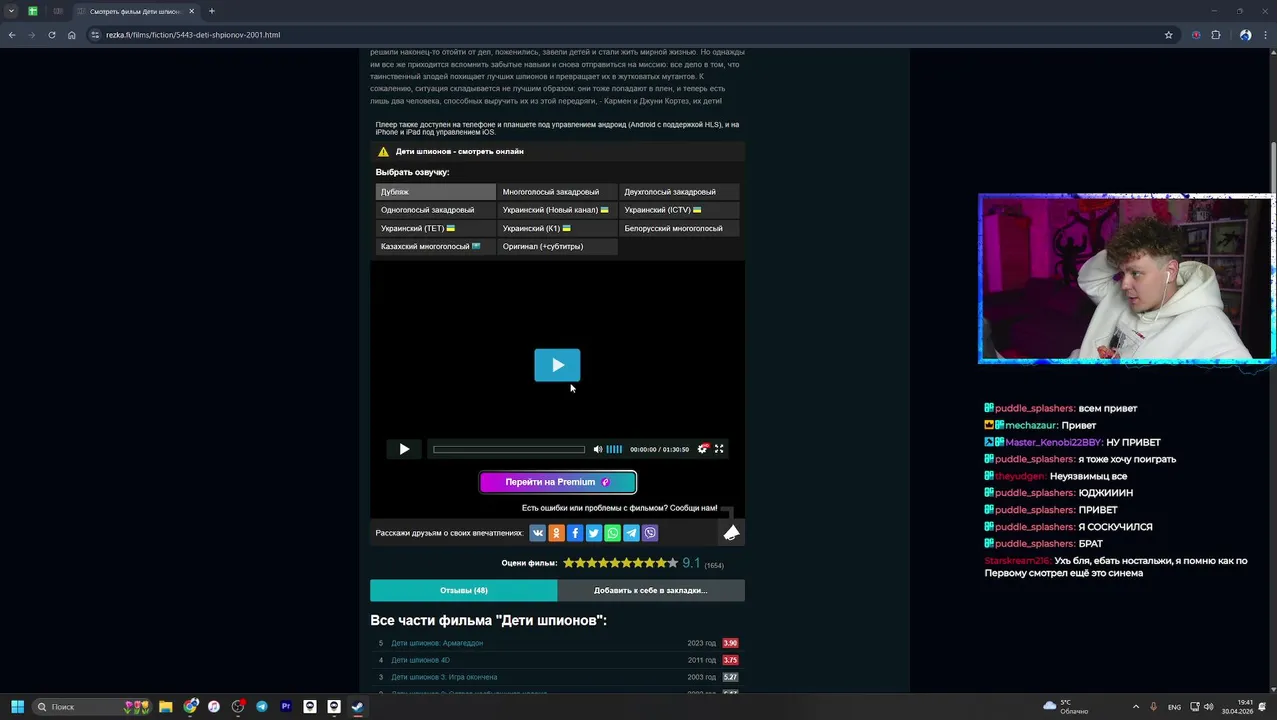Open the Дети шпионов 4D link
This screenshot has height=720, width=1277.
coord(420,660)
